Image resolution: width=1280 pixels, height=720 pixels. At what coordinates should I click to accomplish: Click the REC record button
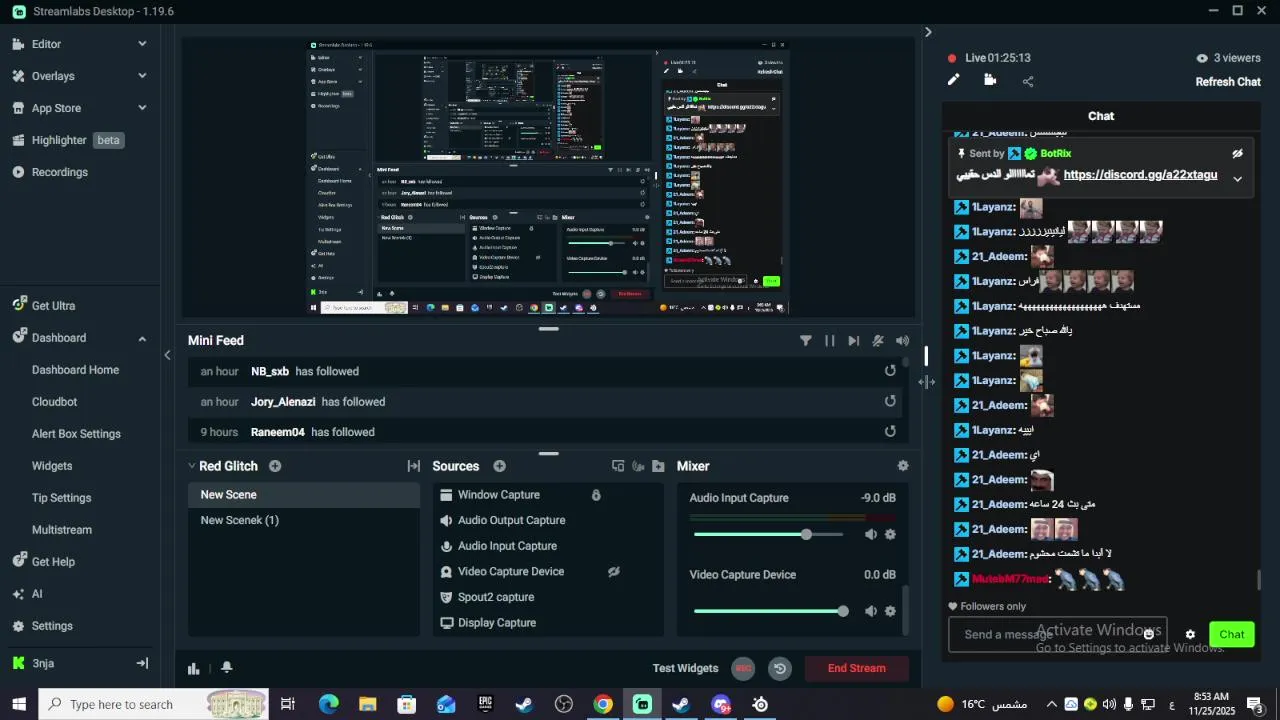(x=742, y=669)
